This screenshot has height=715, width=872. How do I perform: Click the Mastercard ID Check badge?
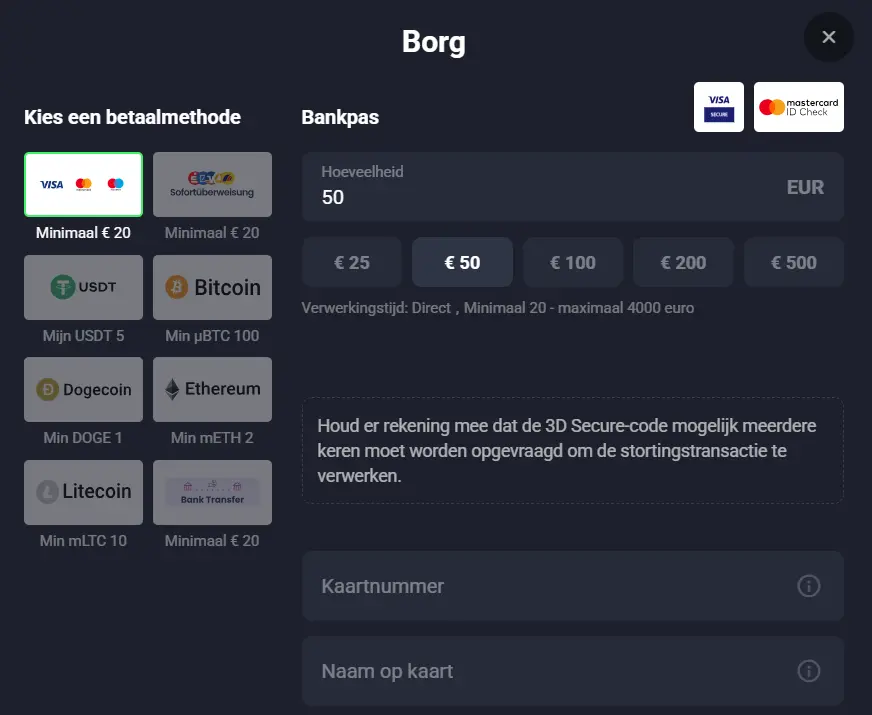[798, 106]
